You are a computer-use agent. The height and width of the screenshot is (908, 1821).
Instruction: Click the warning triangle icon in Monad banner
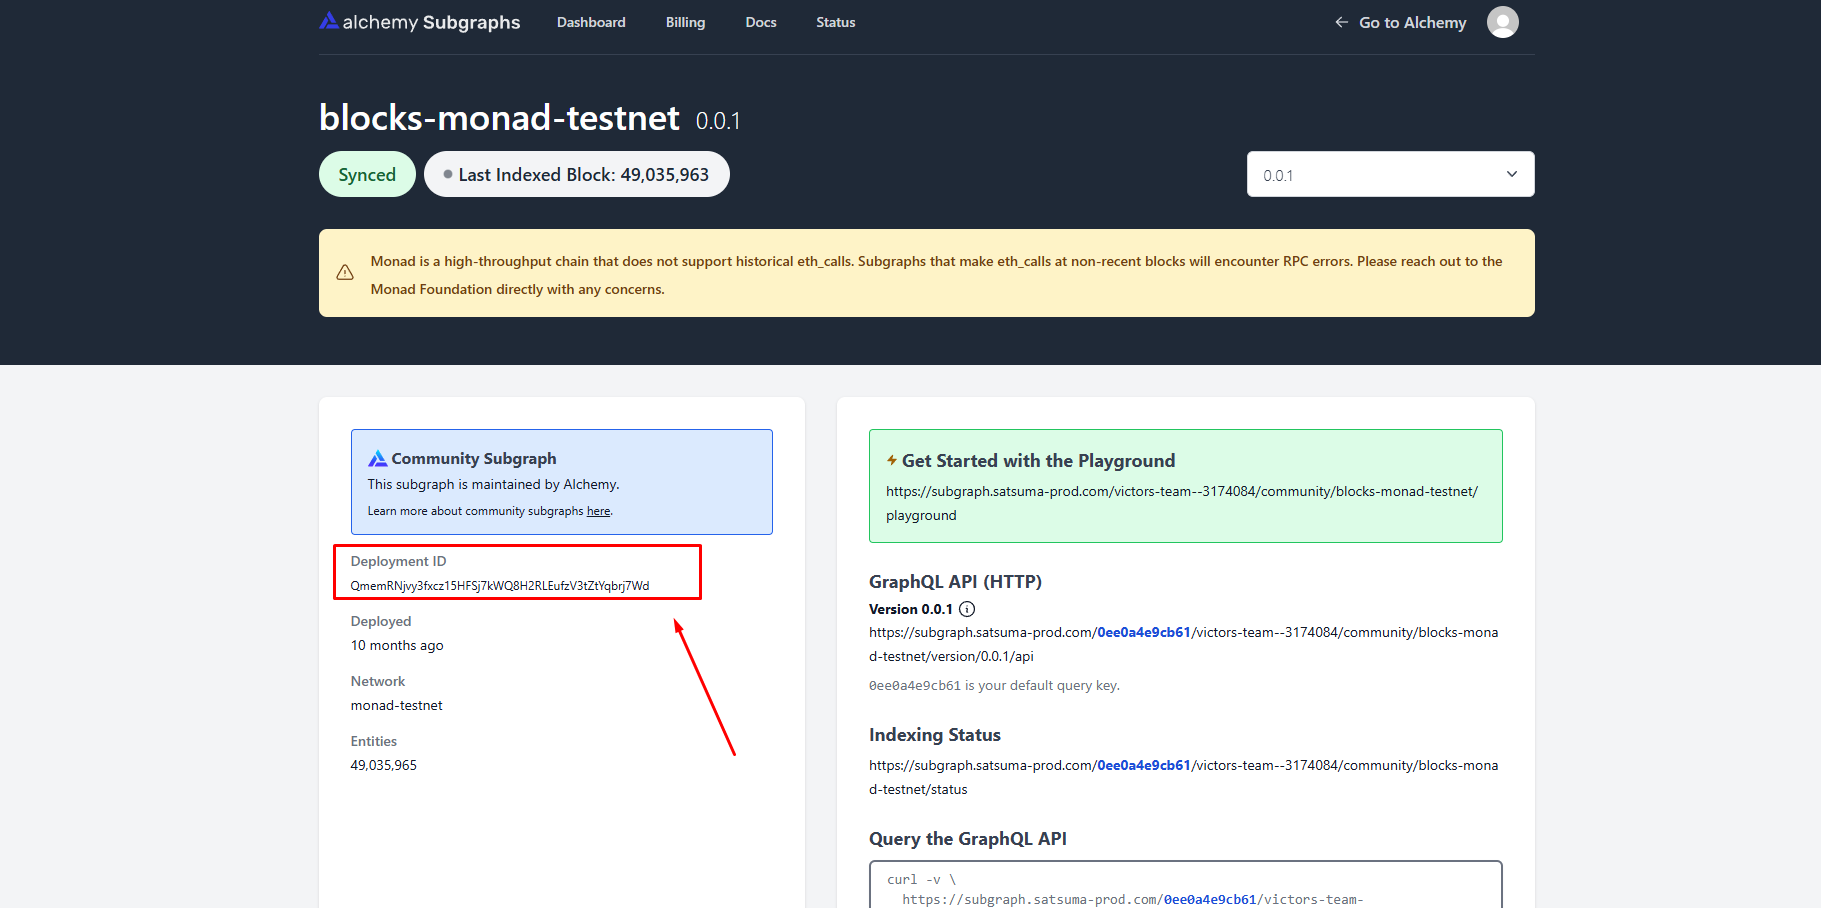click(x=345, y=273)
